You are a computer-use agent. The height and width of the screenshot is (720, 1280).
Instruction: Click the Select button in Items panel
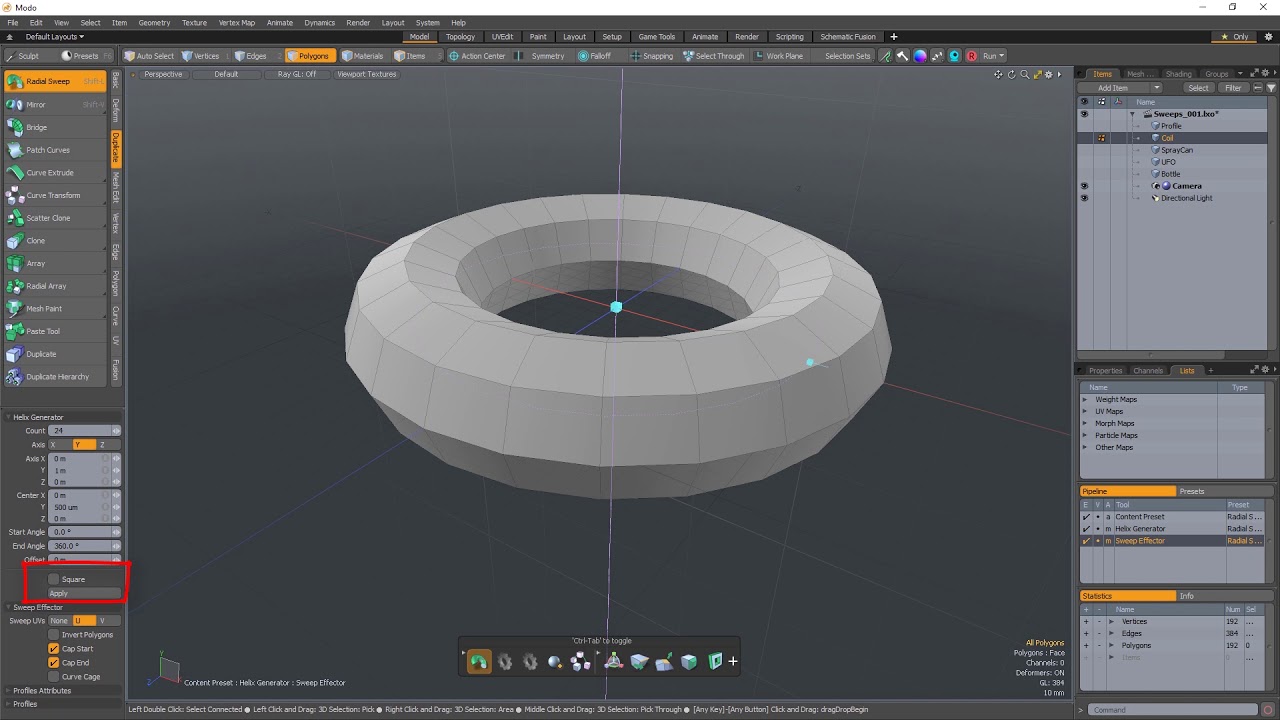[1198, 88]
